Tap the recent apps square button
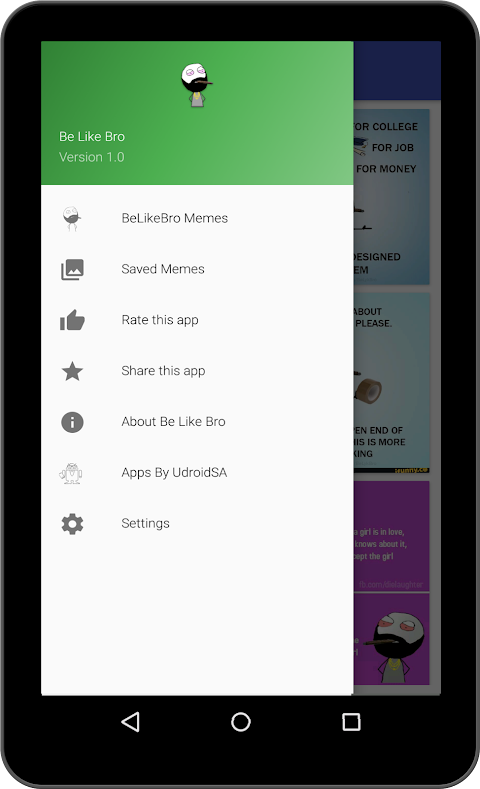This screenshot has height=789, width=480. (x=351, y=722)
